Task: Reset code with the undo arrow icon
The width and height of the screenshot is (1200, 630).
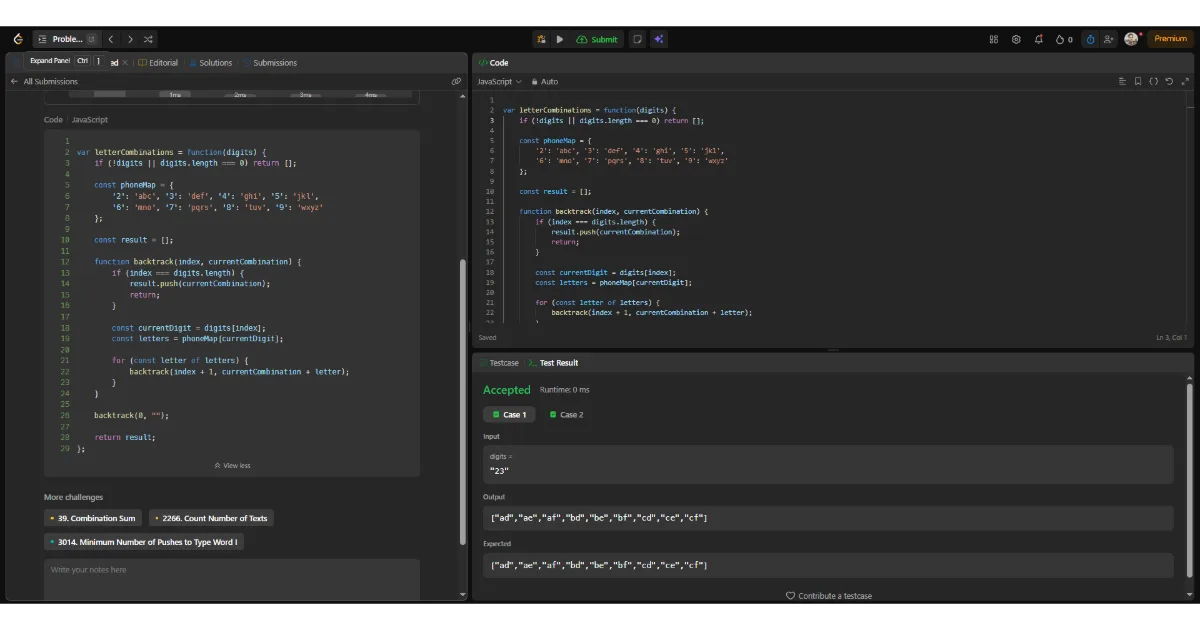Action: pyautogui.click(x=1170, y=82)
